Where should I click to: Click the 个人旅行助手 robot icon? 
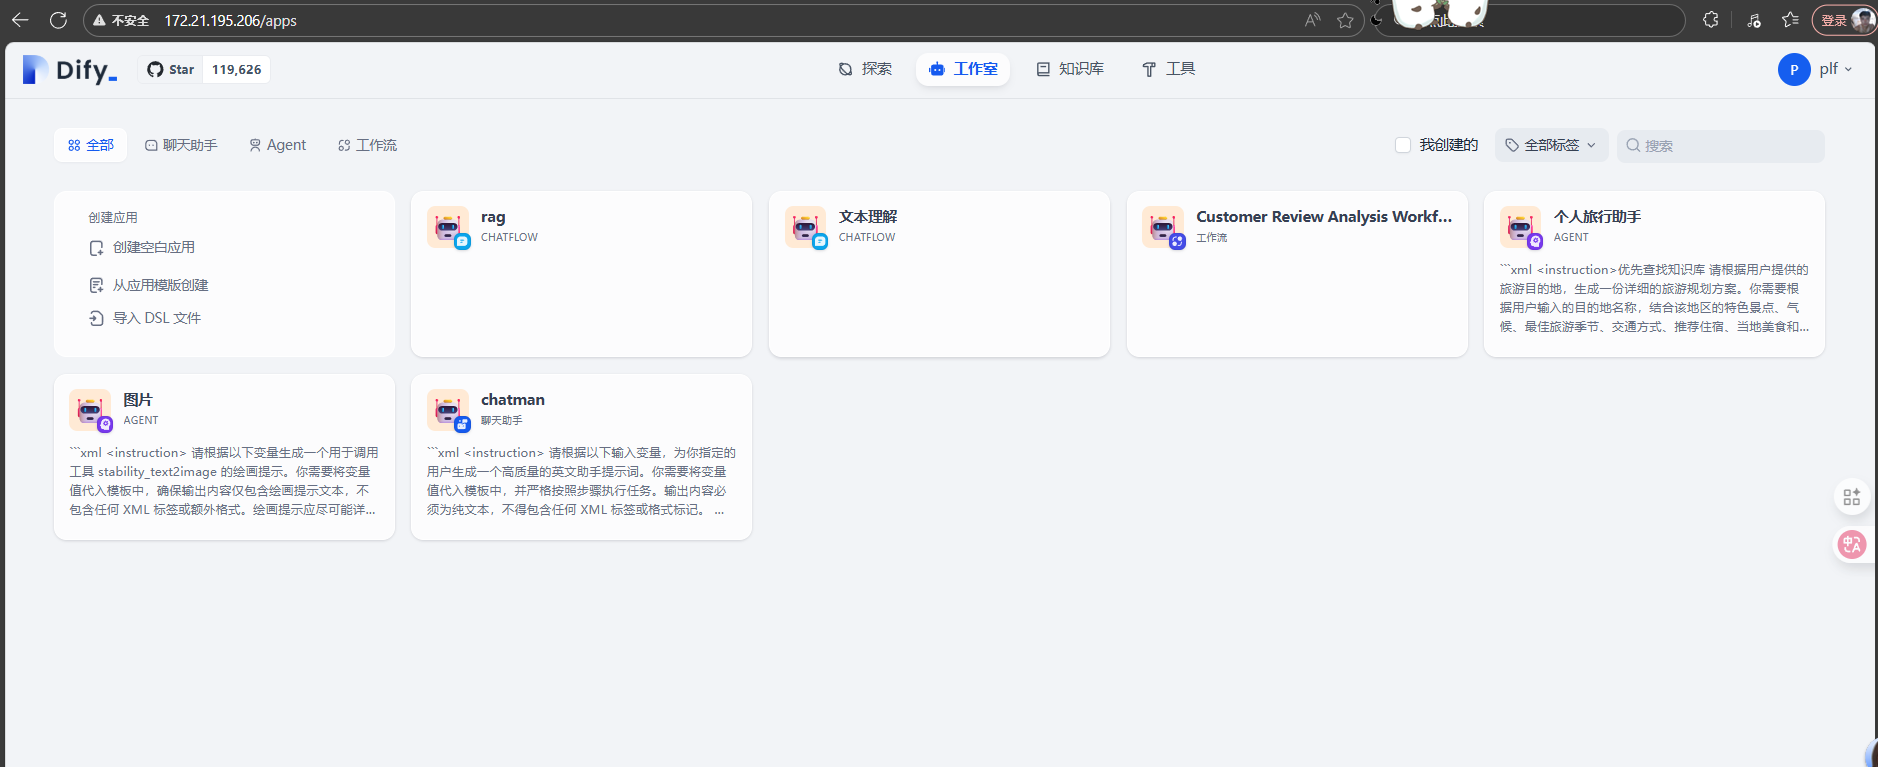(x=1520, y=226)
